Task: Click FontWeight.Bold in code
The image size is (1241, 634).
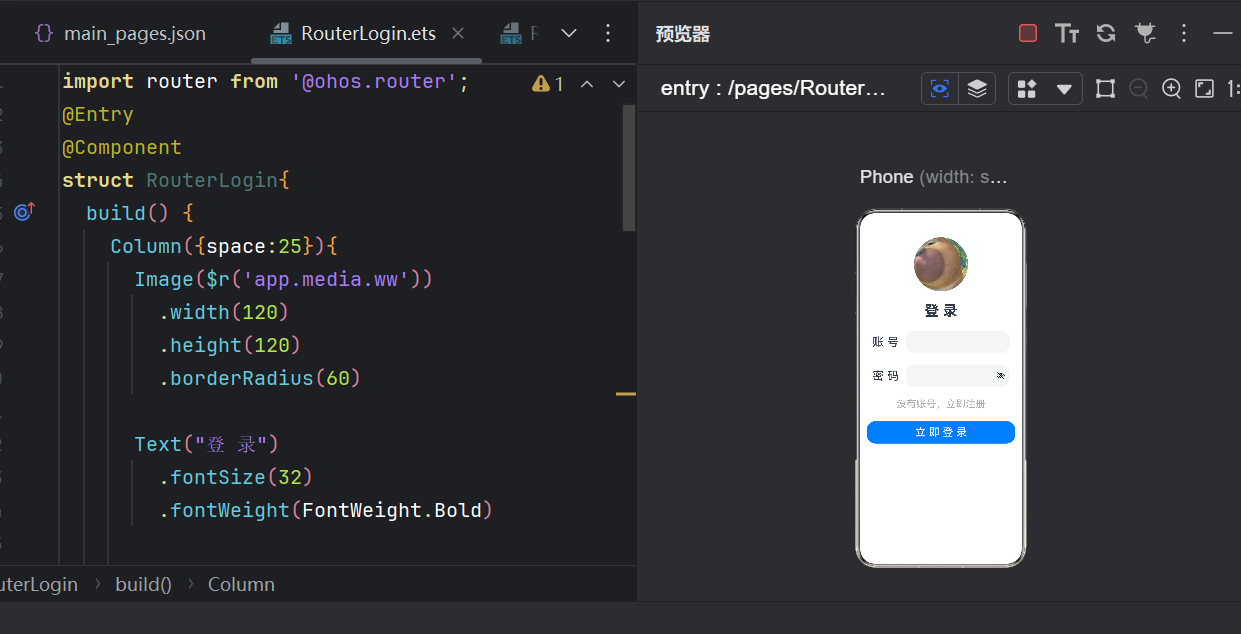Action: 391,510
